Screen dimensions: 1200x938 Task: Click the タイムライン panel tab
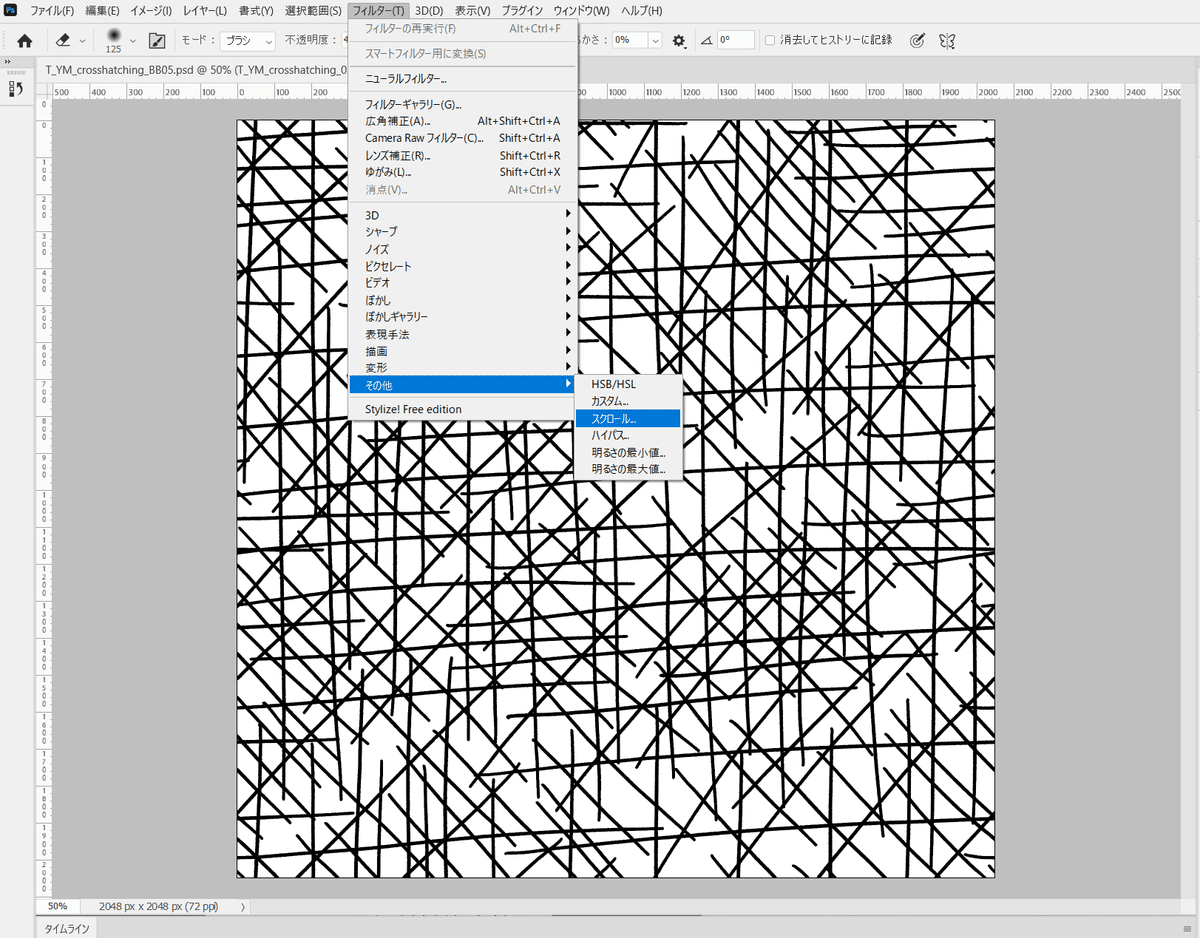pyautogui.click(x=66, y=929)
